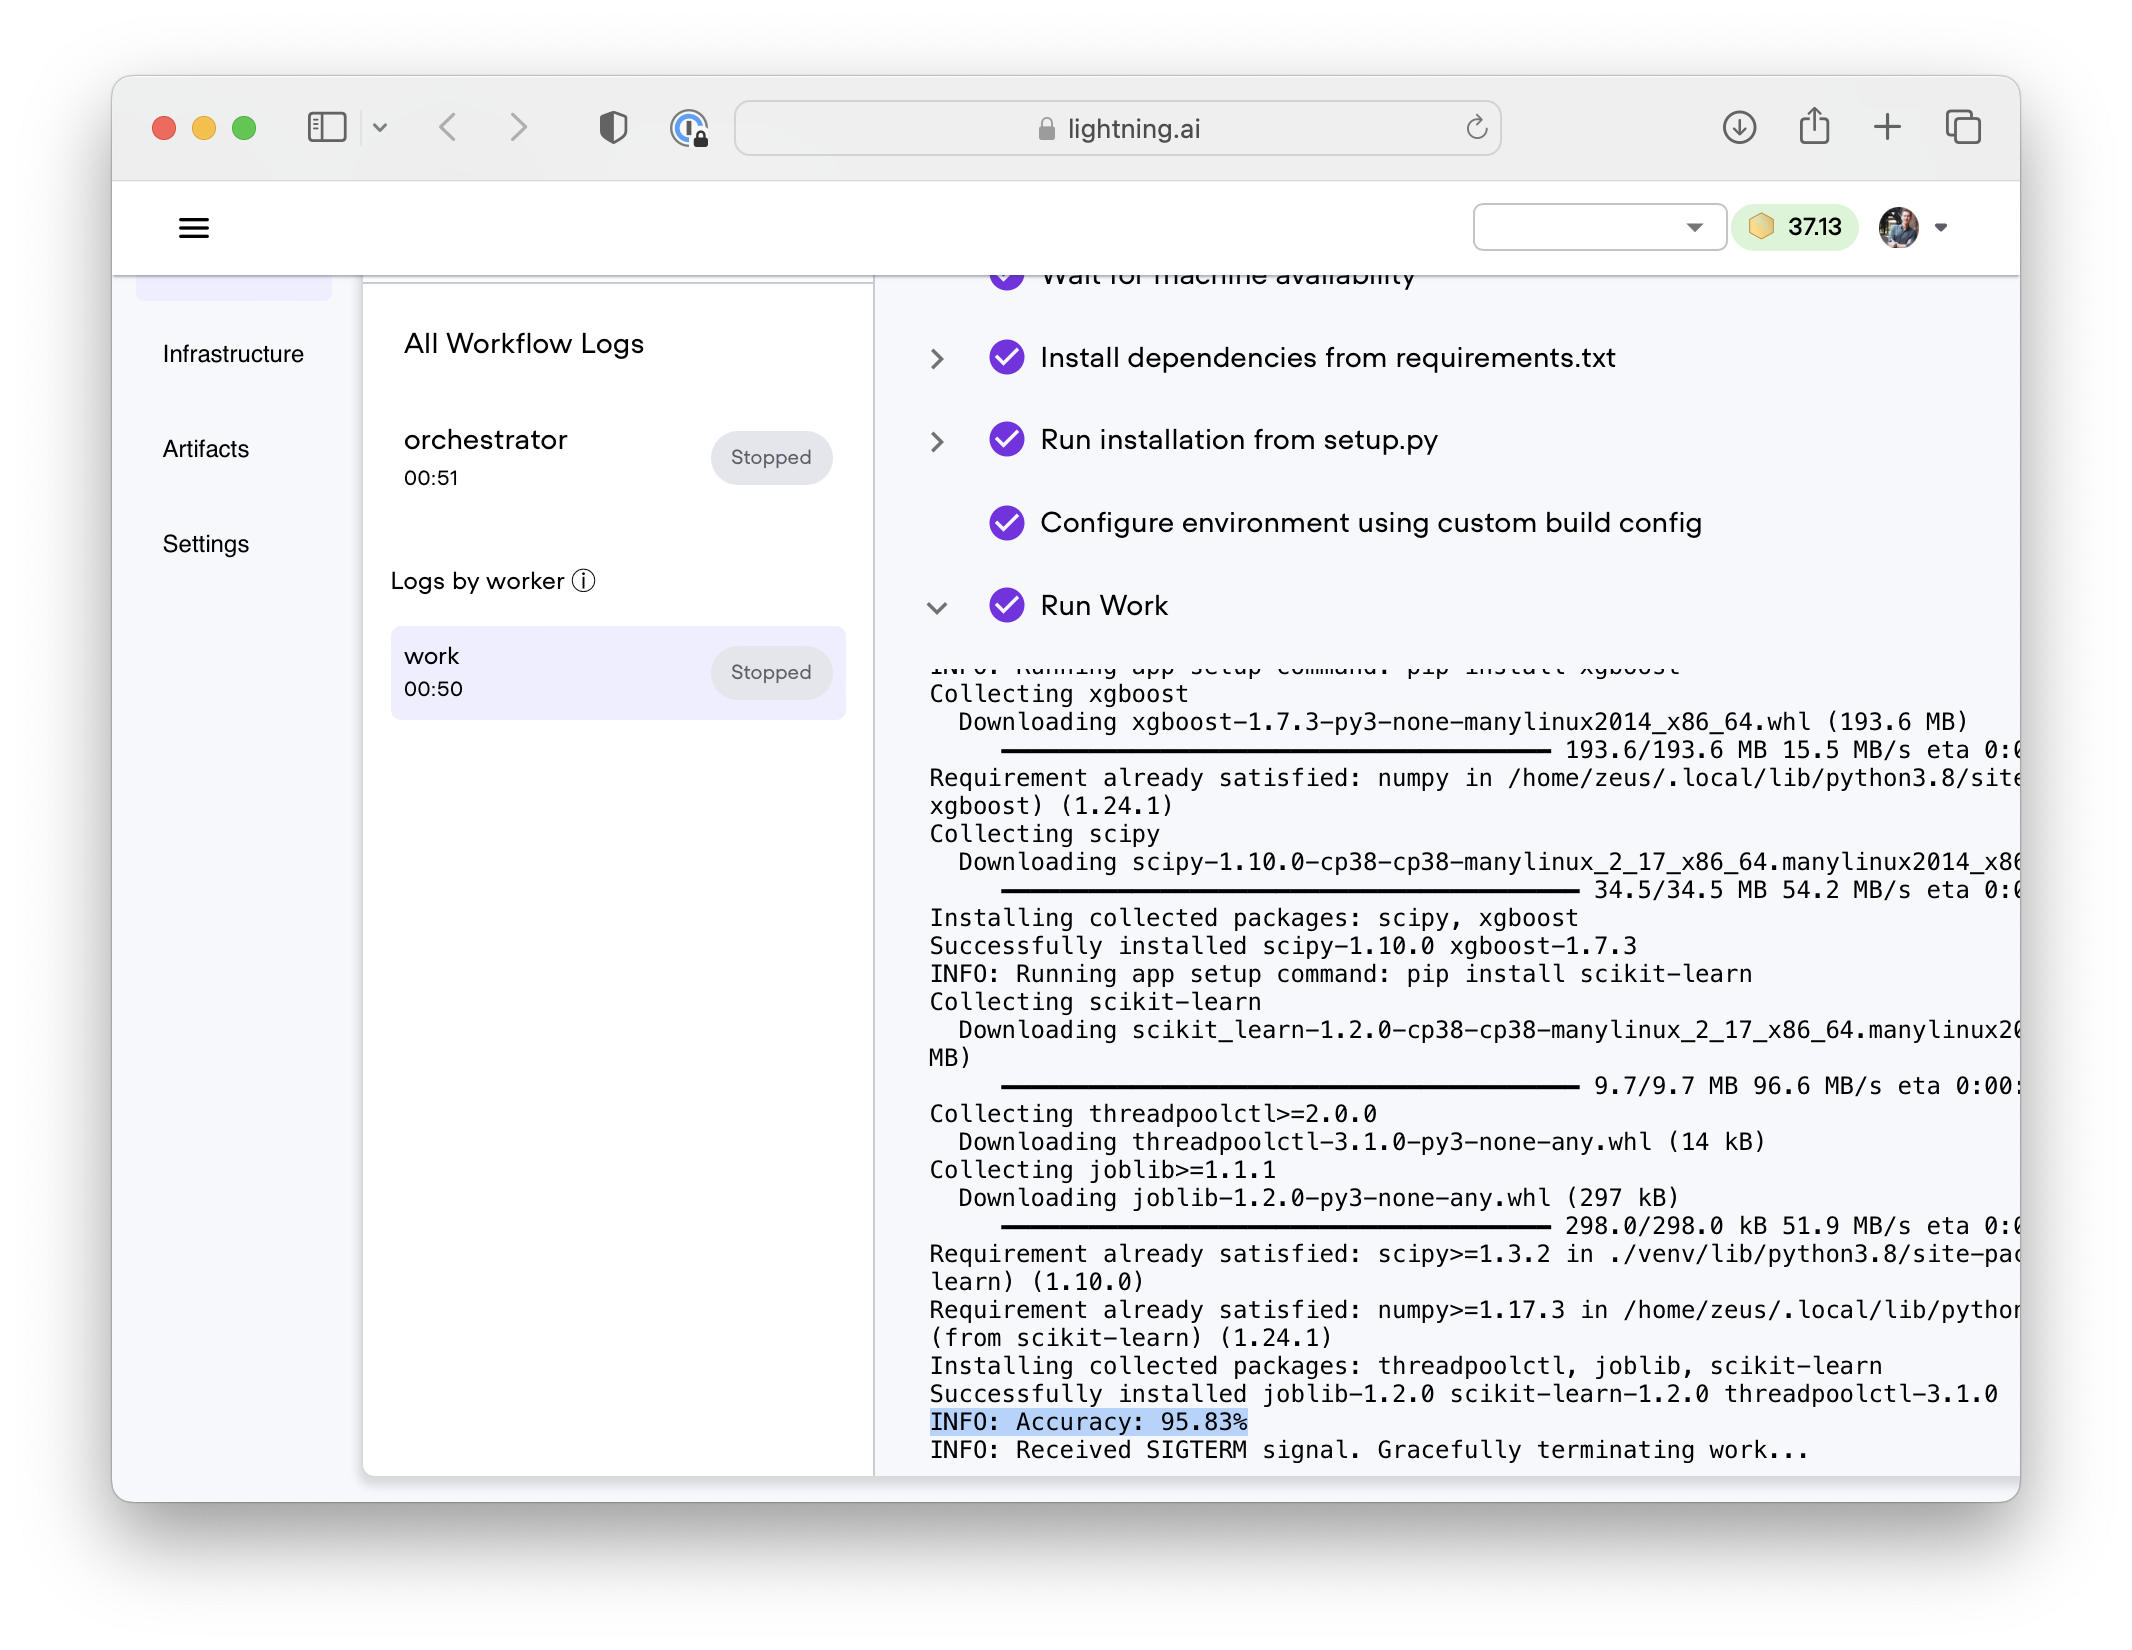Click the sidebar toggle icon
The image size is (2132, 1650).
194,227
